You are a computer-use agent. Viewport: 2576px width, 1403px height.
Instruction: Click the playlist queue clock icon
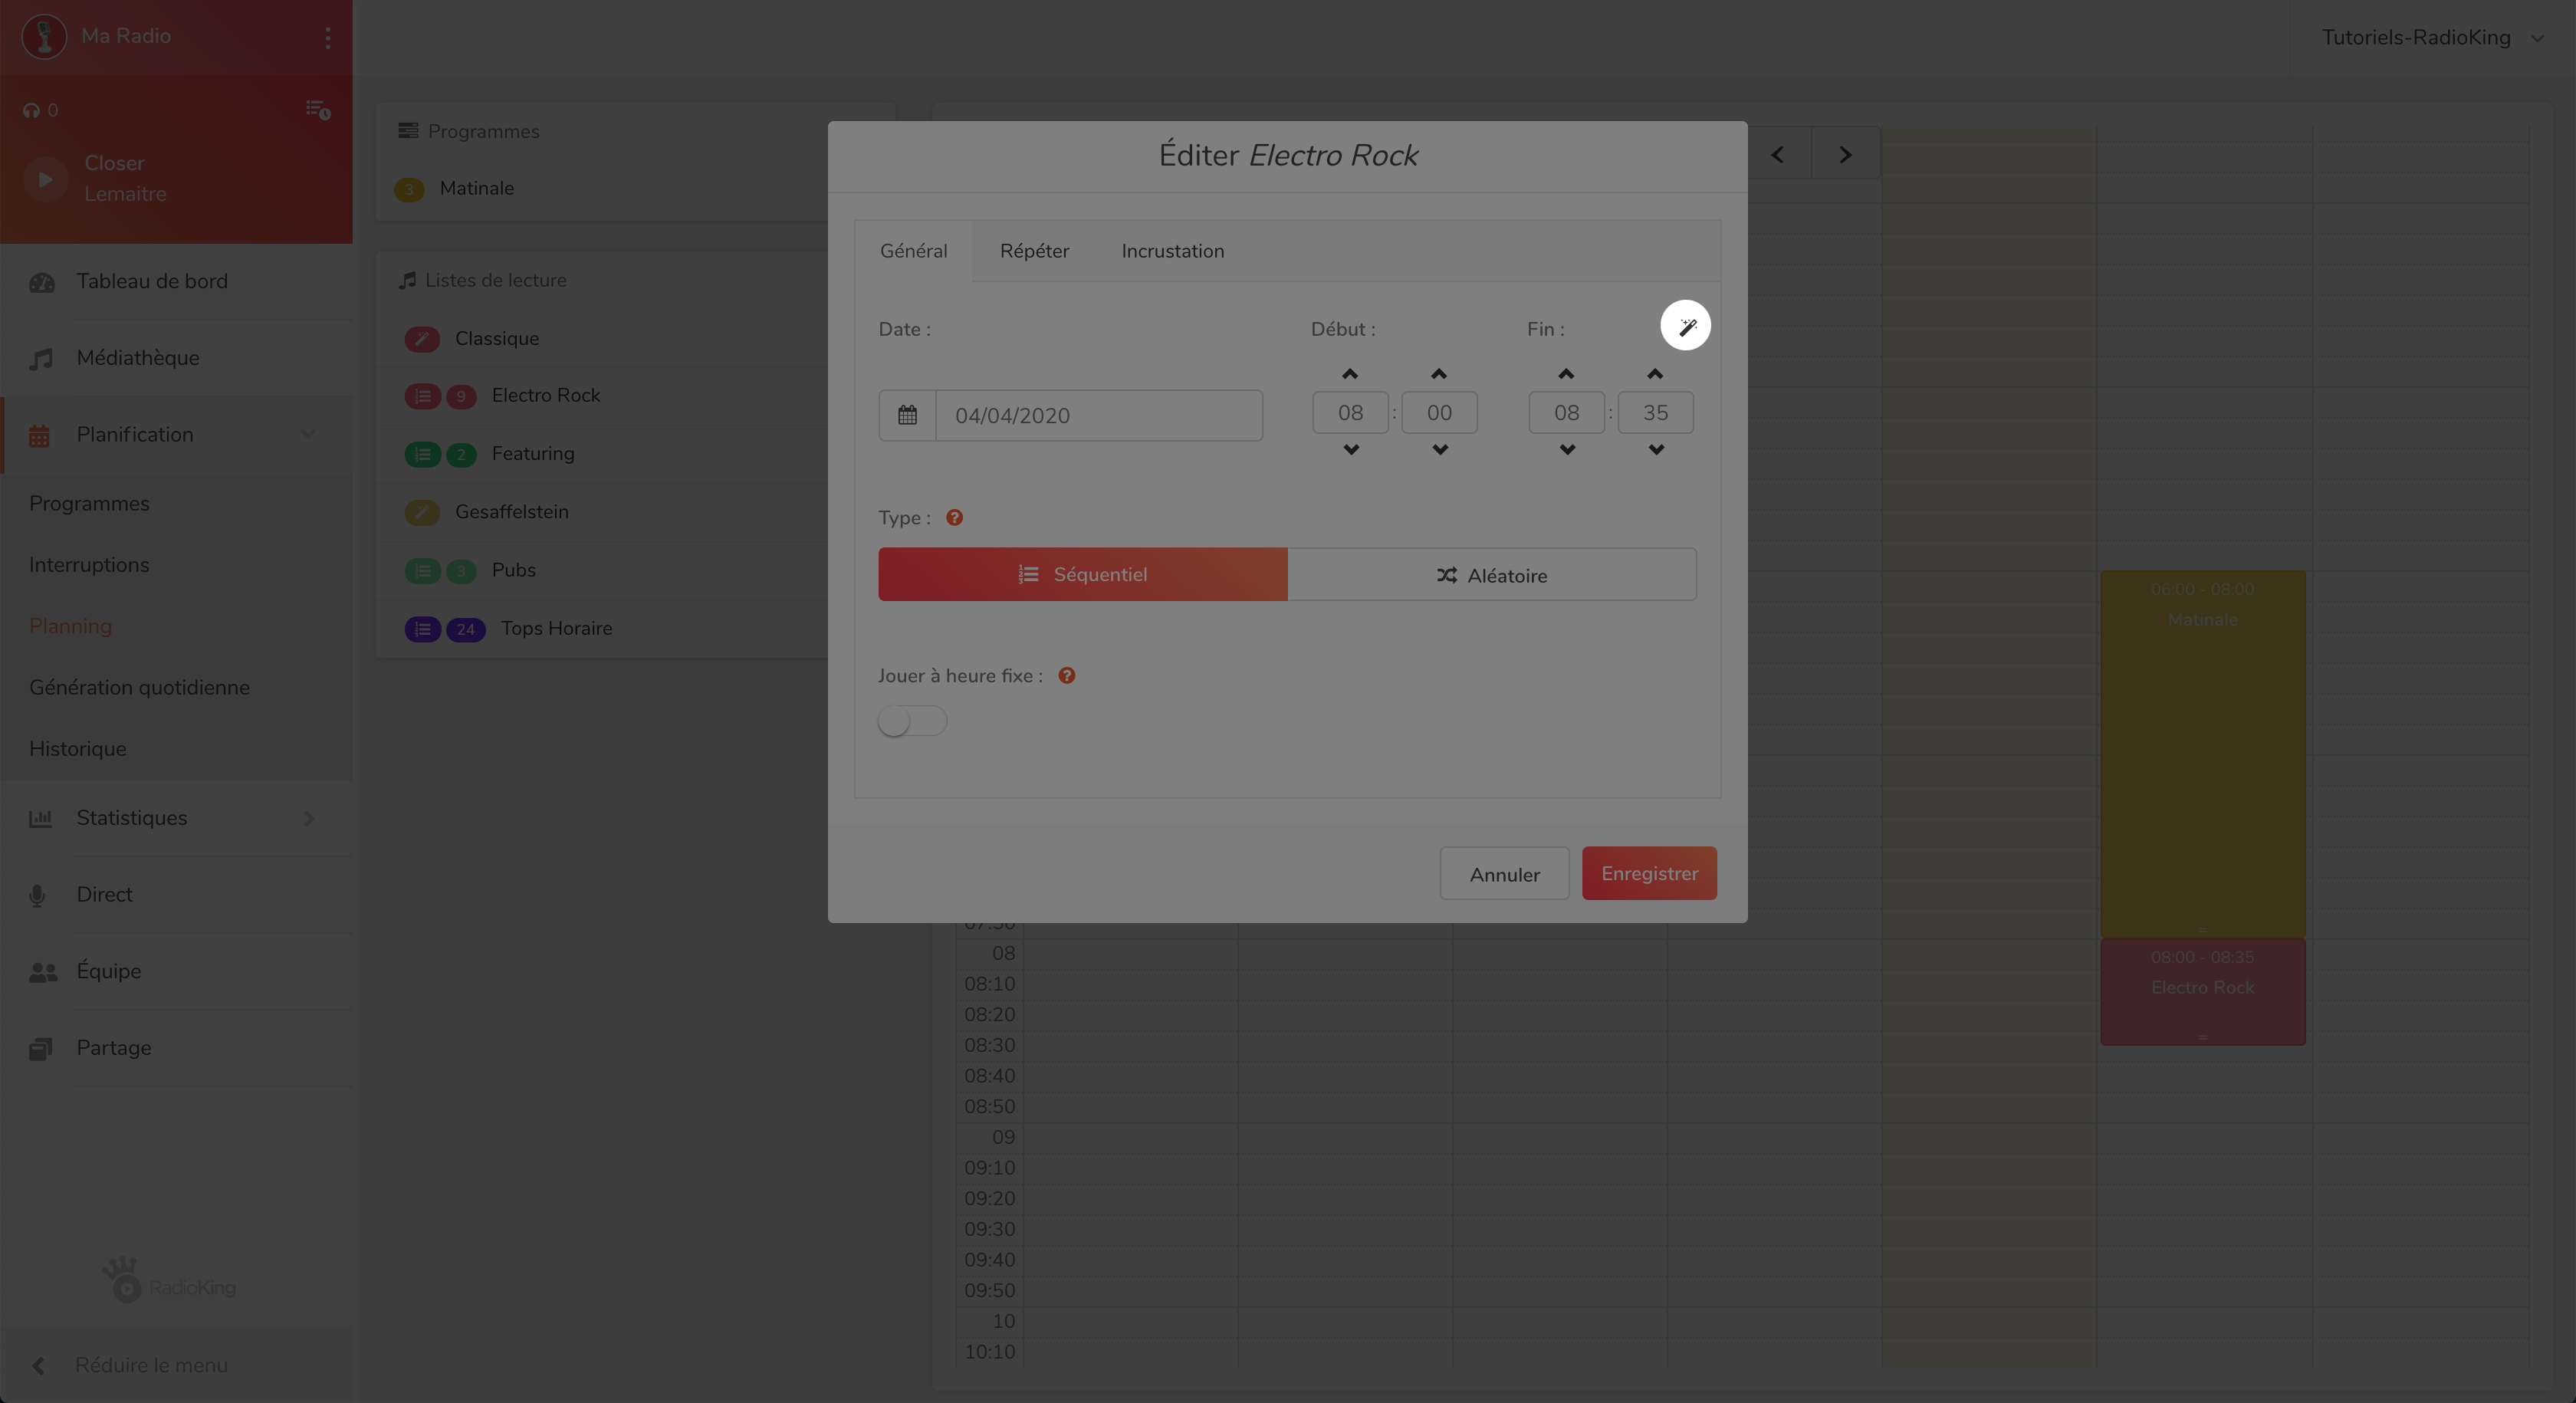pyautogui.click(x=318, y=110)
